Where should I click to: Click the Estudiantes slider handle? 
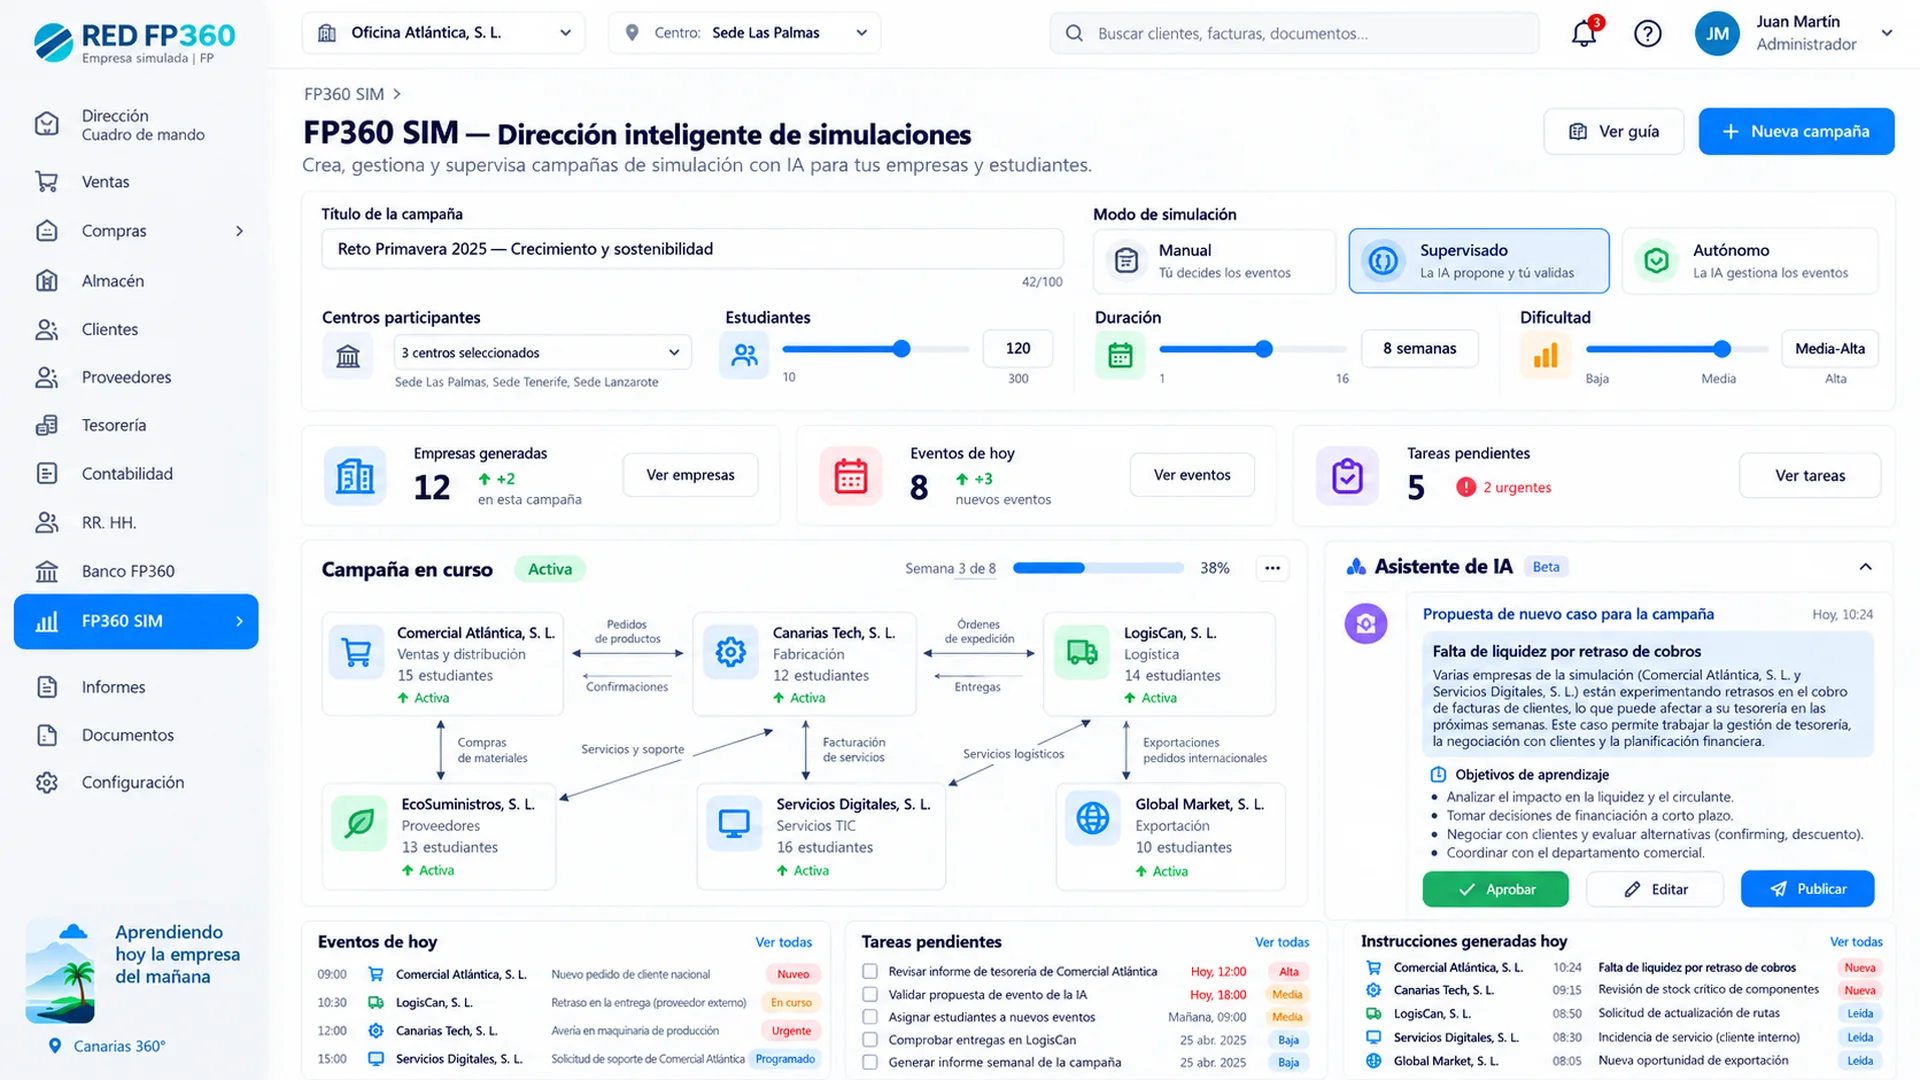coord(902,349)
